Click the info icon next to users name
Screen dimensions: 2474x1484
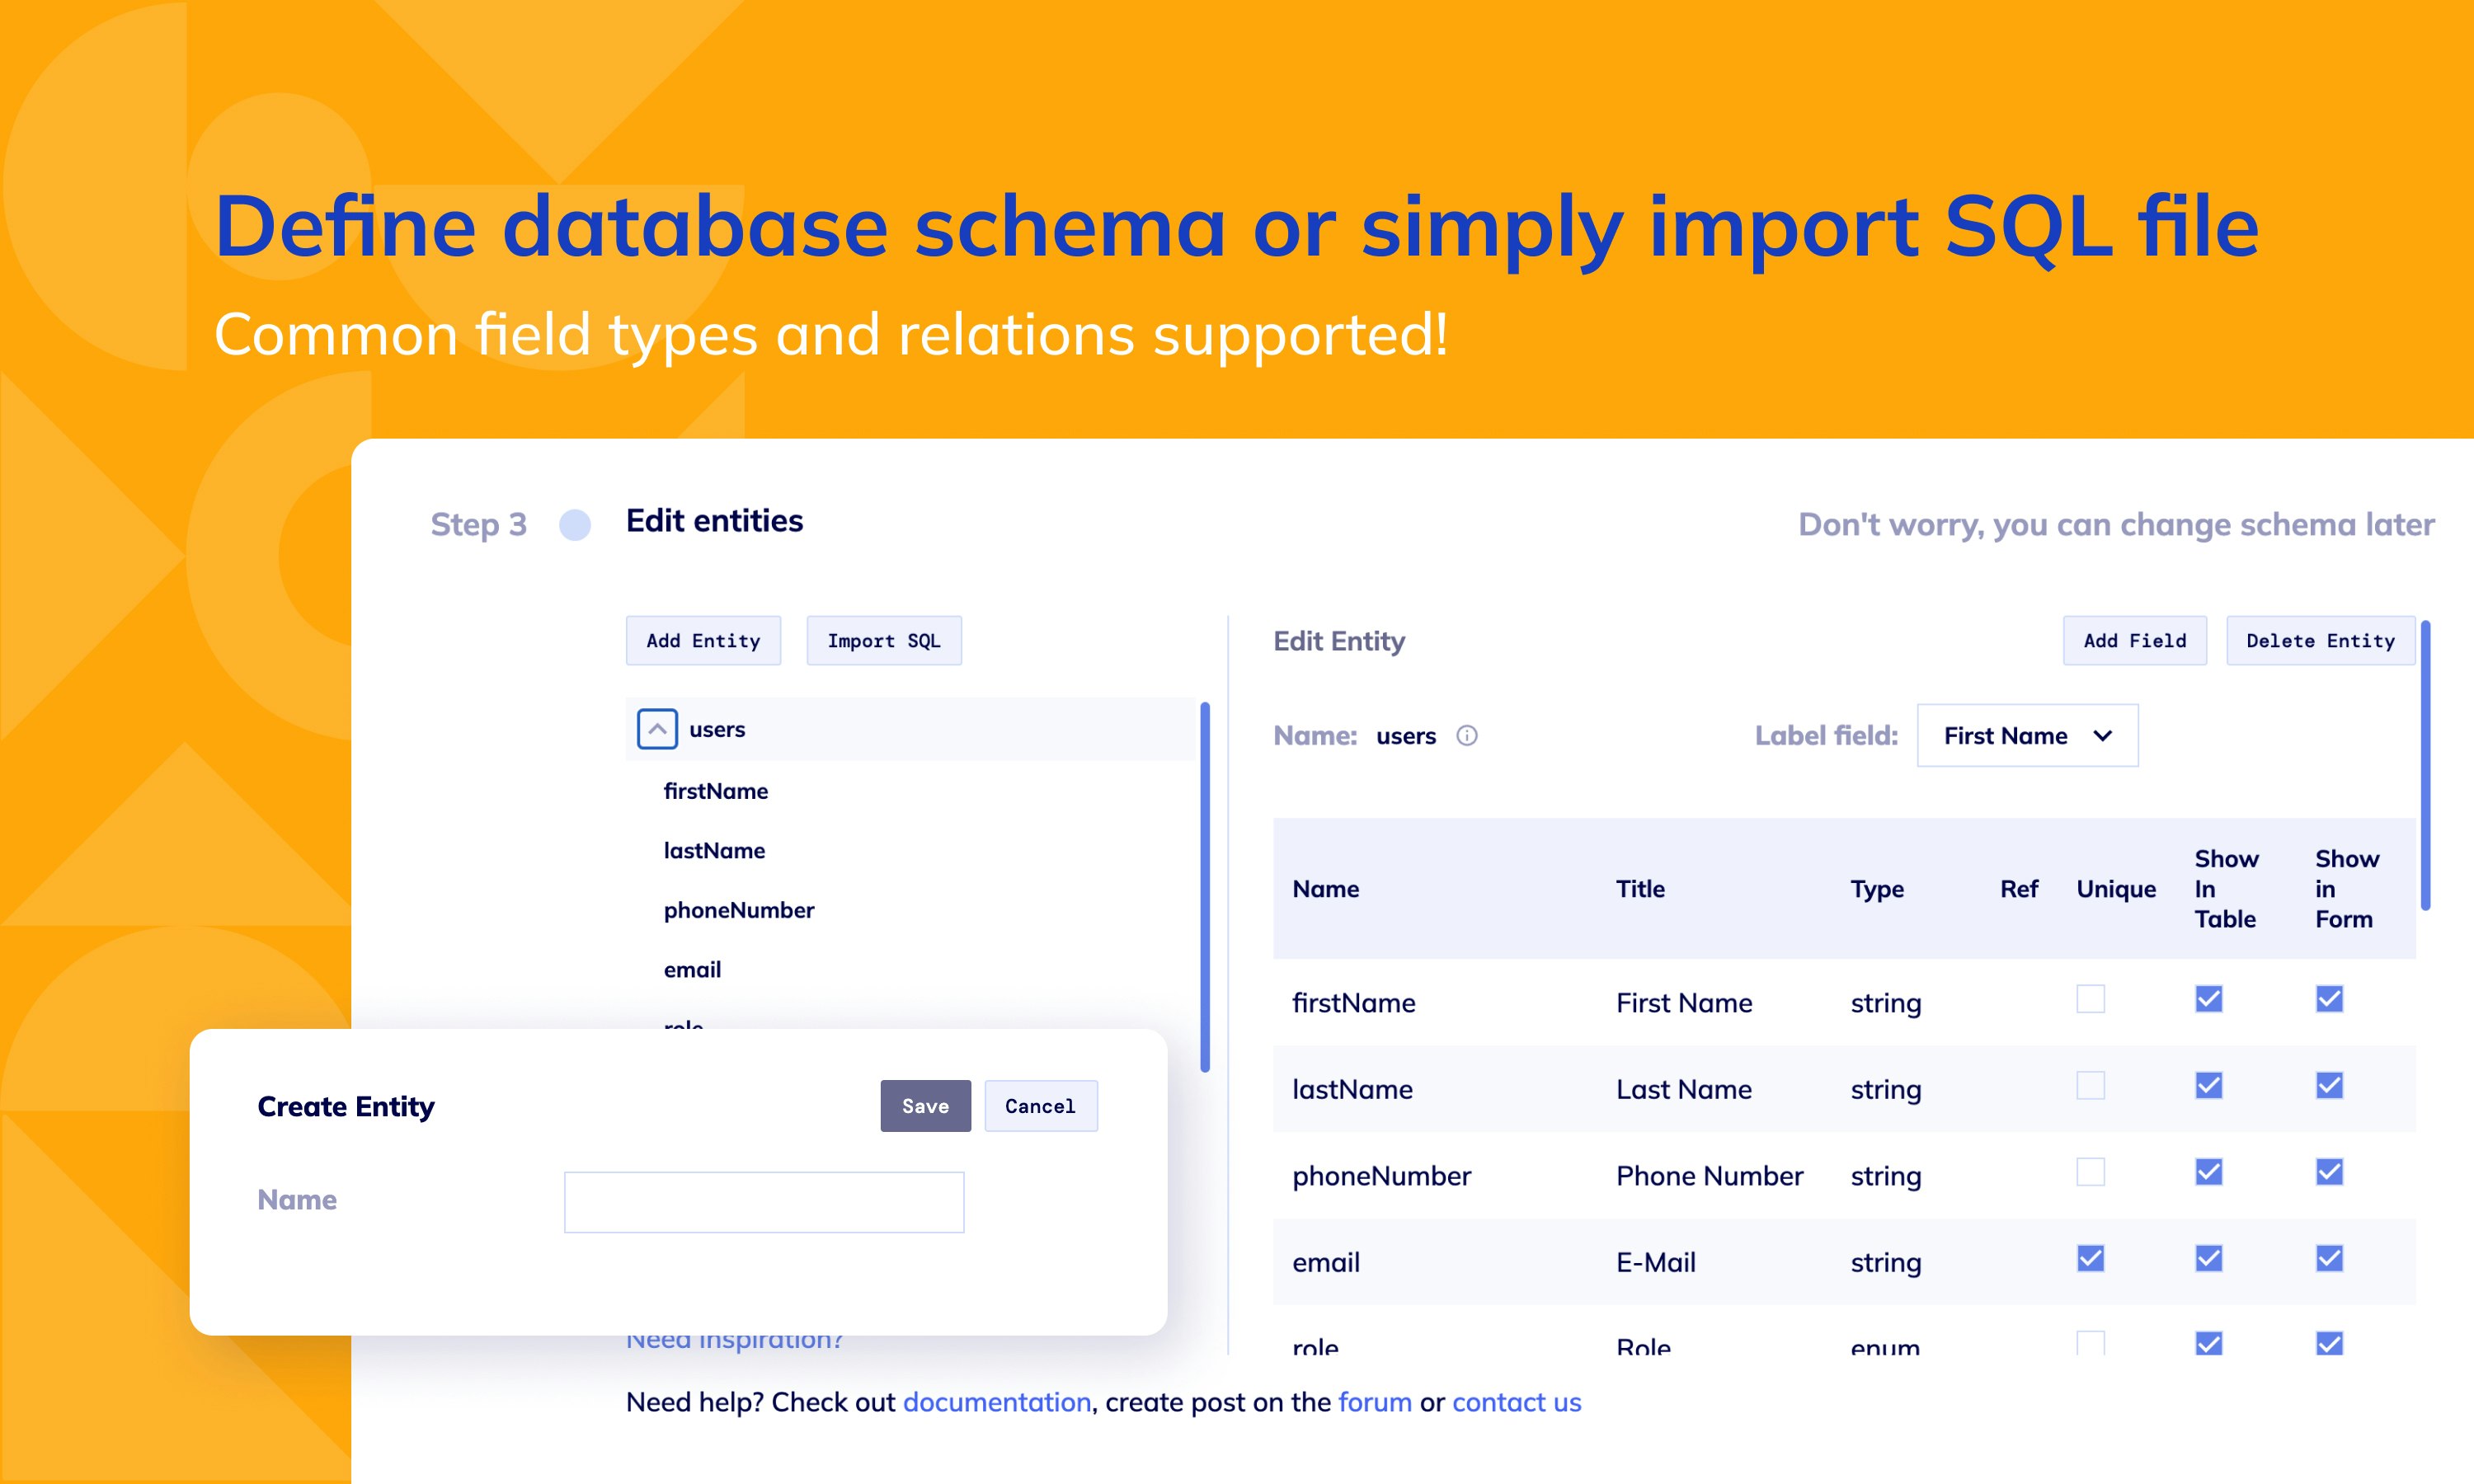1466,736
